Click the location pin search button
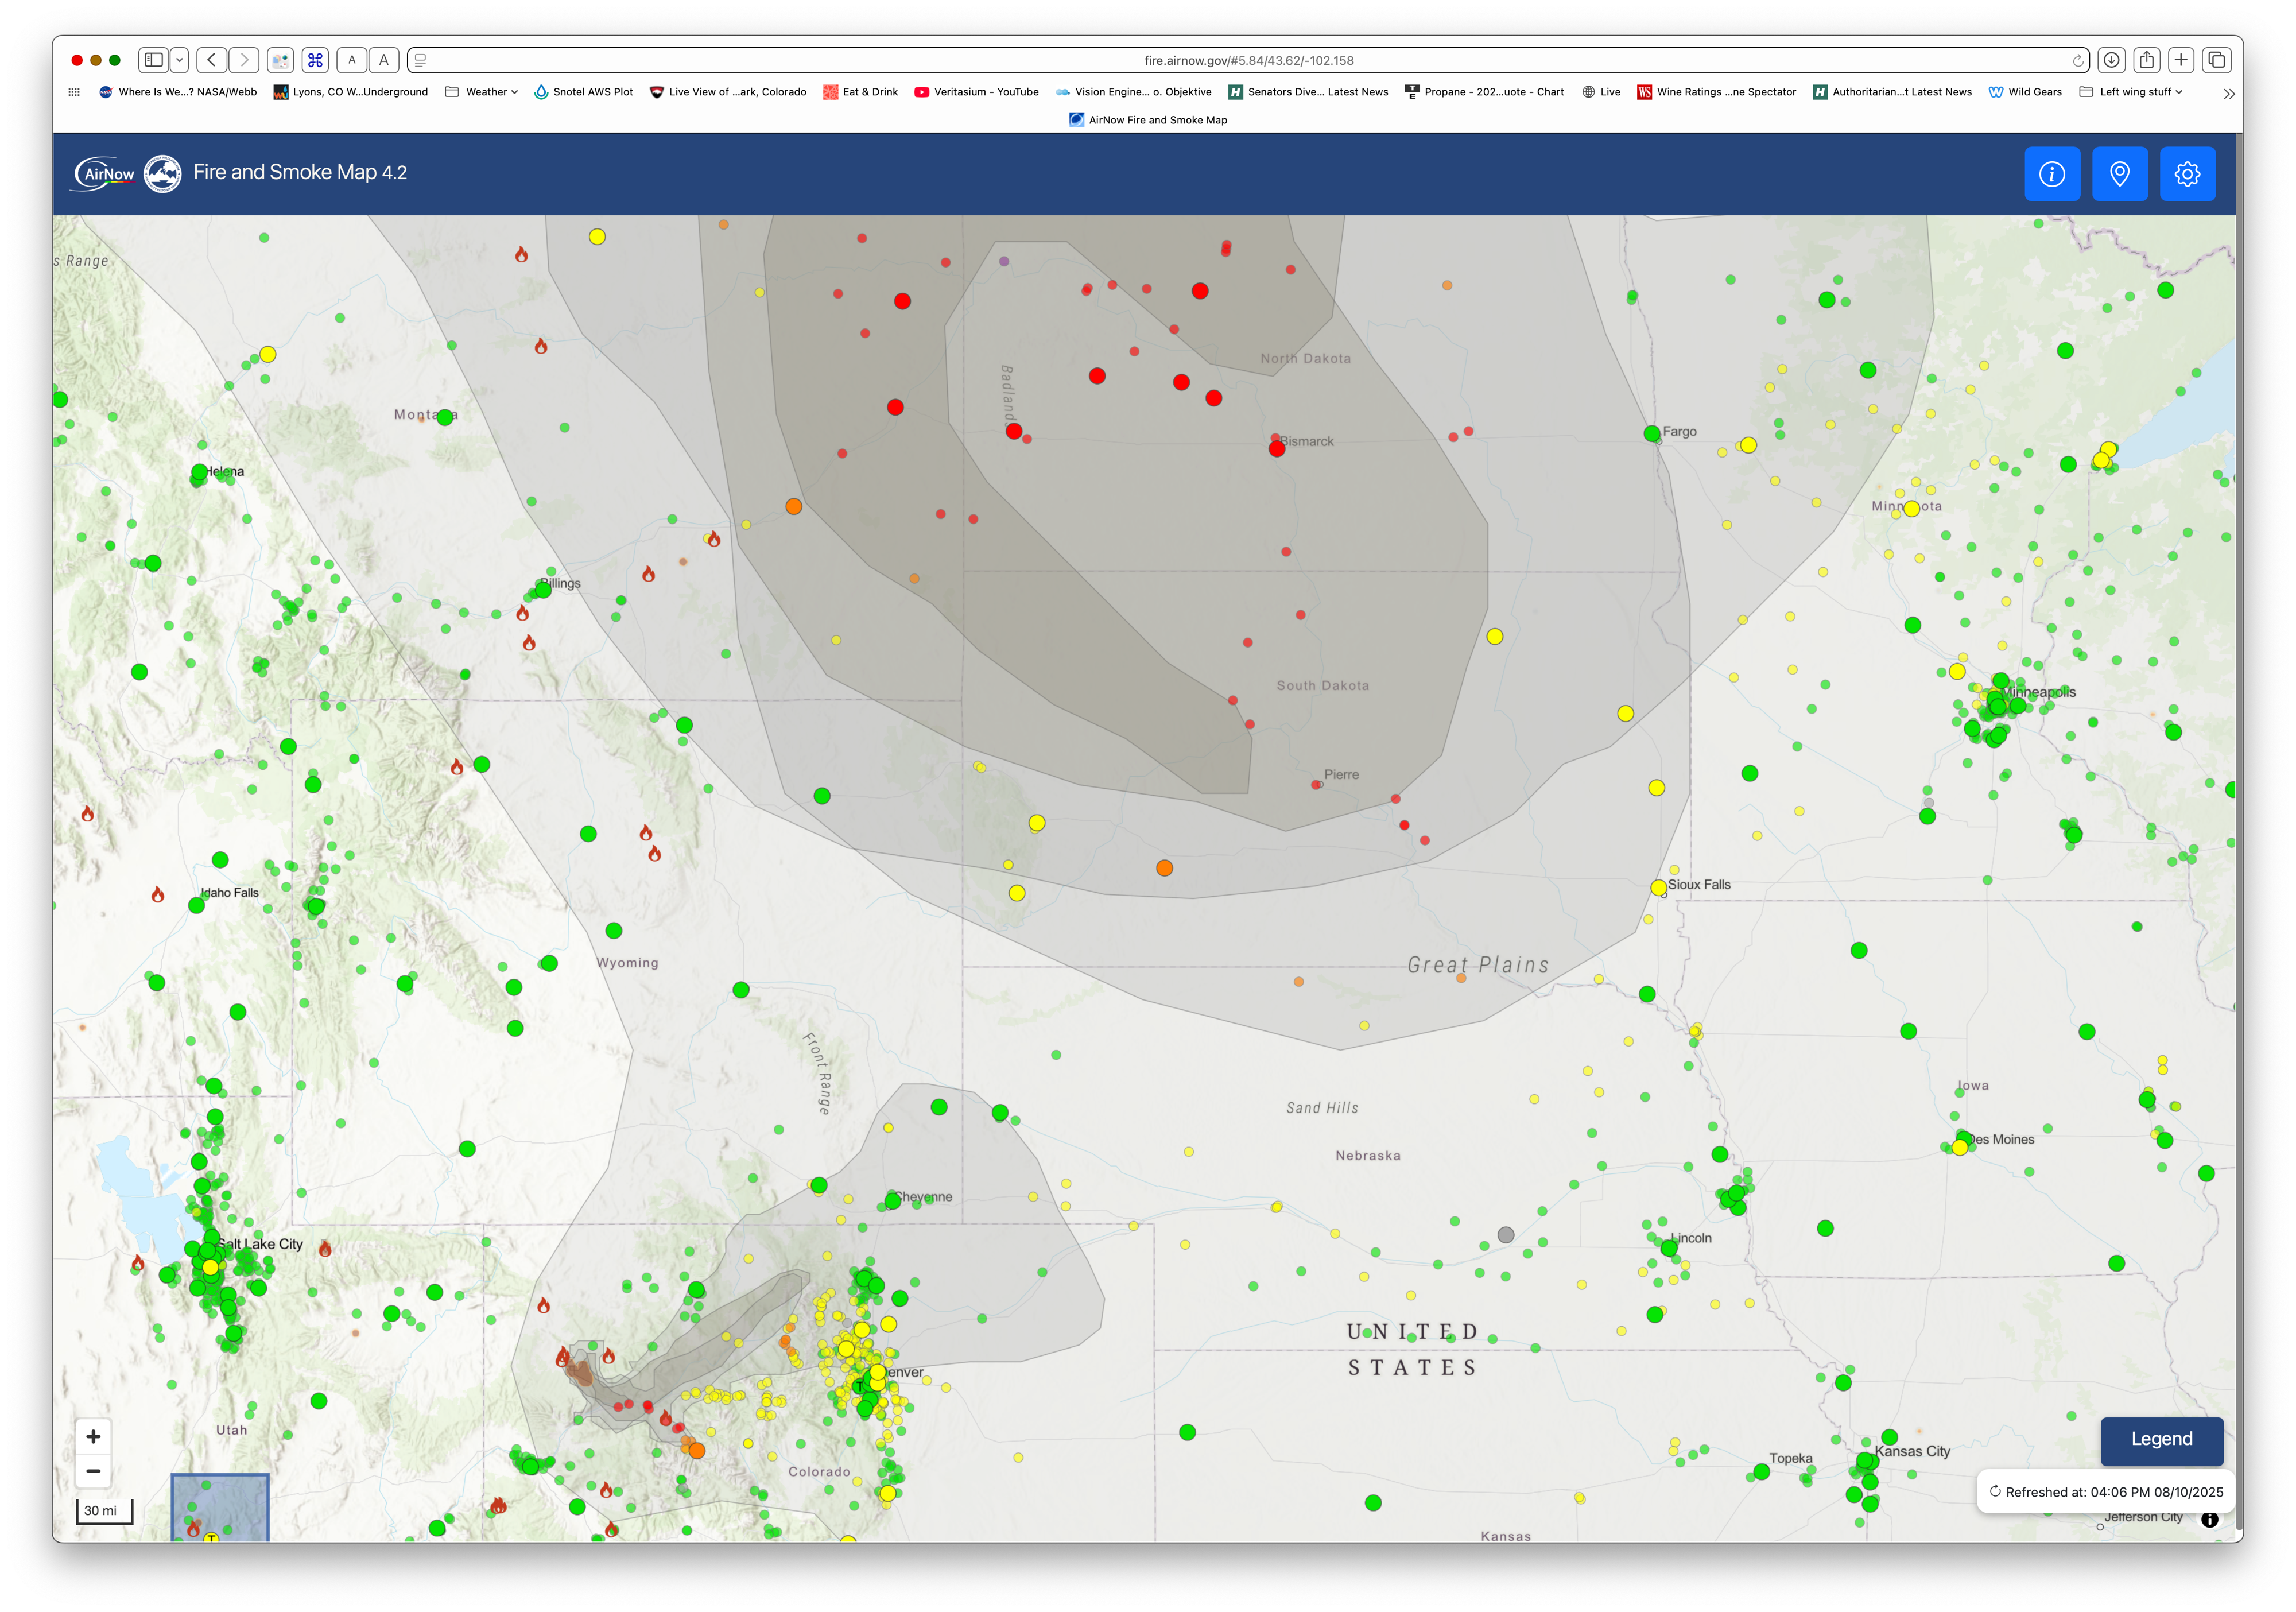 tap(2119, 174)
